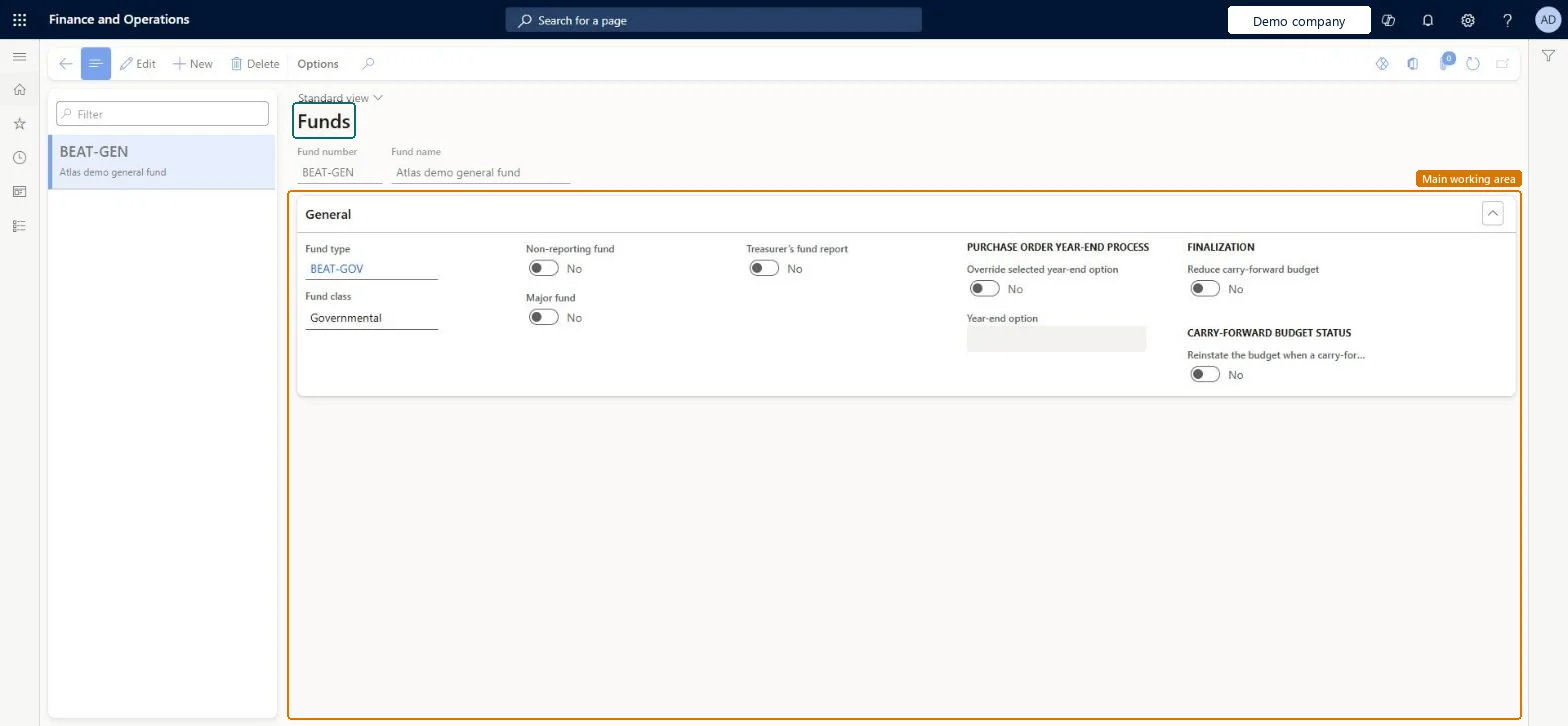The image size is (1568, 726).
Task: Open the Fund class Governmental combo box
Action: [371, 318]
